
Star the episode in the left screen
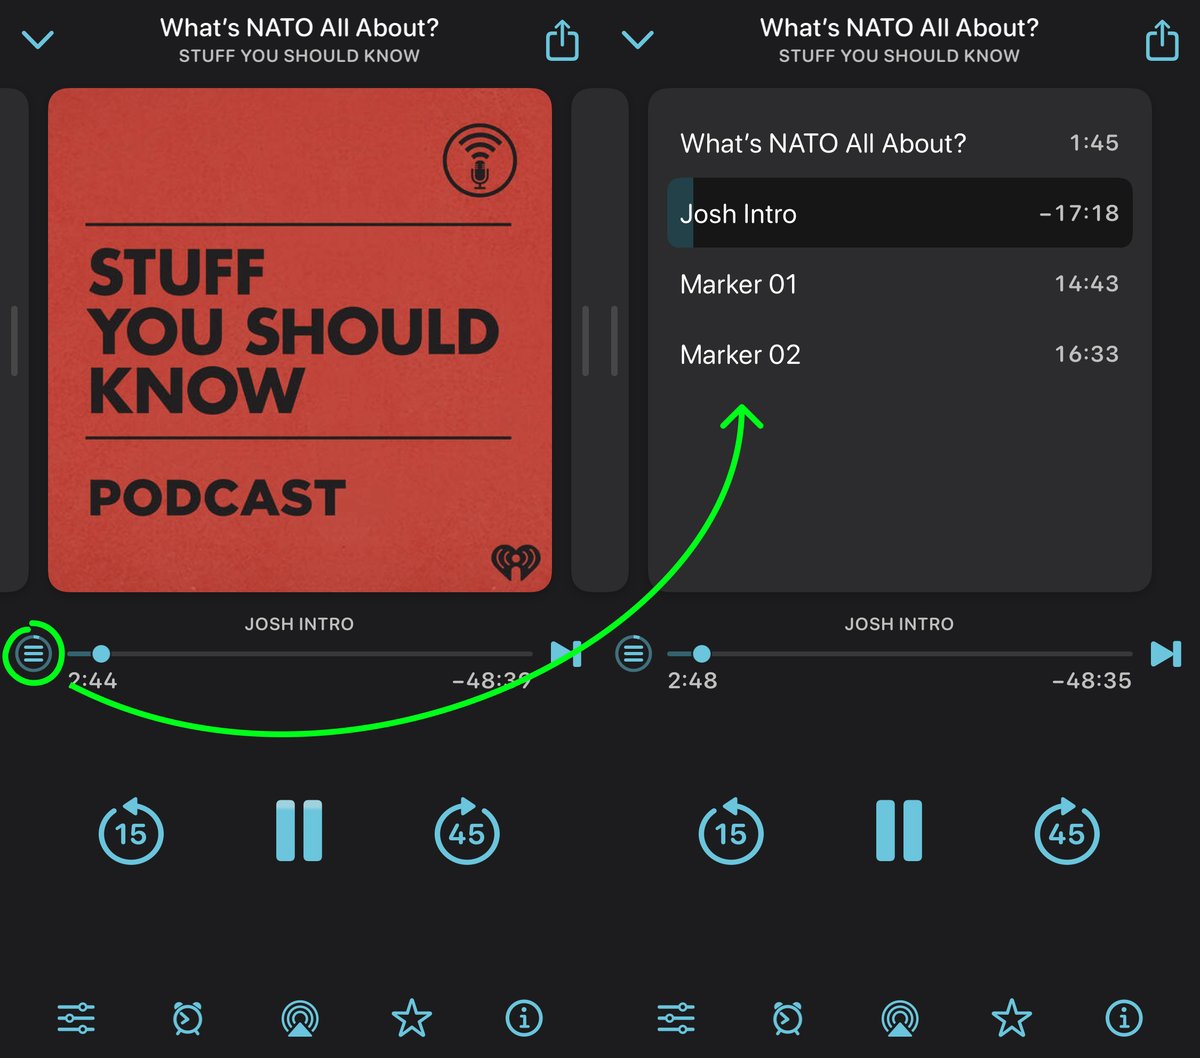click(411, 1018)
